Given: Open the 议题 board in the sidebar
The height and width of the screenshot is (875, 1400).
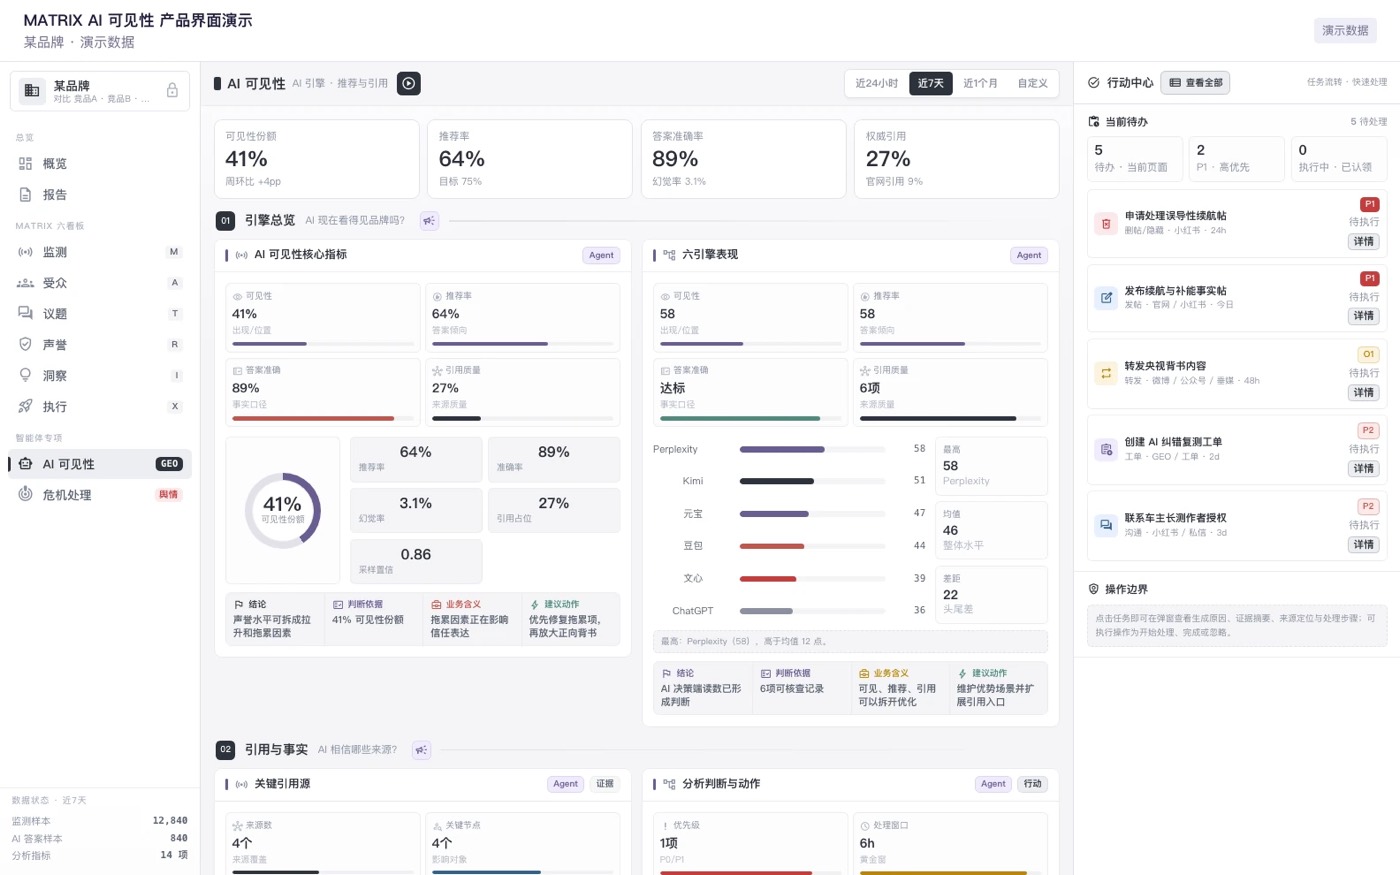Looking at the screenshot, I should (x=100, y=314).
